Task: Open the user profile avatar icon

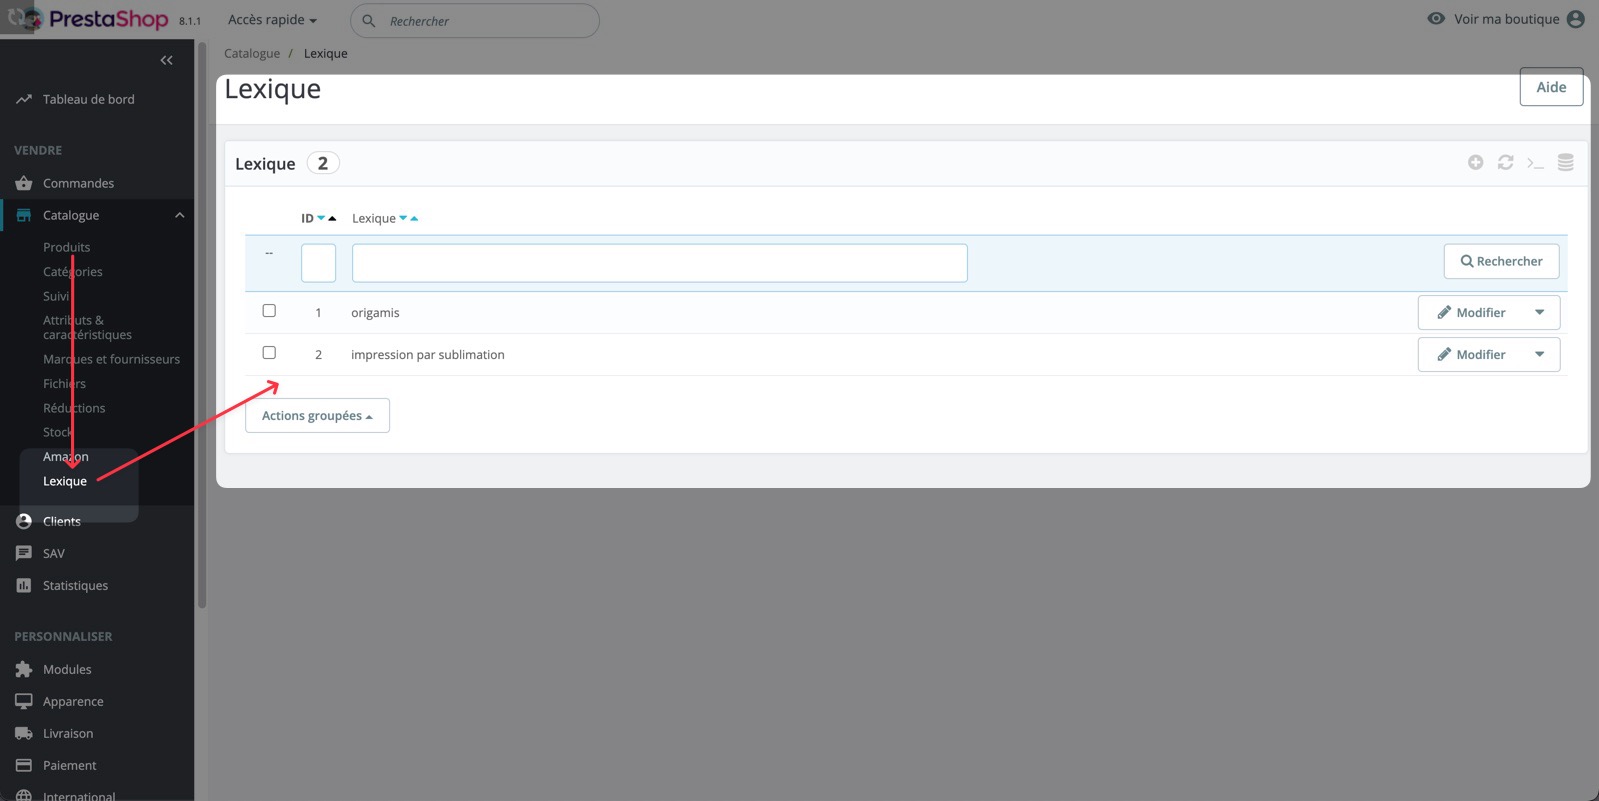Action: 1576,19
